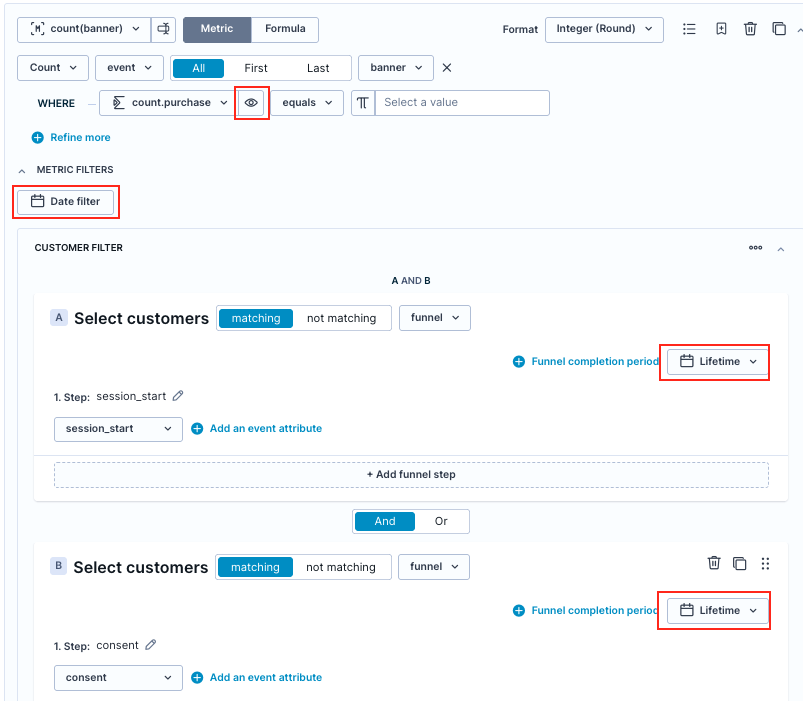Toggle the eye icon next to count.purchase
Screen dimensions: 803x701
click(x=251, y=103)
